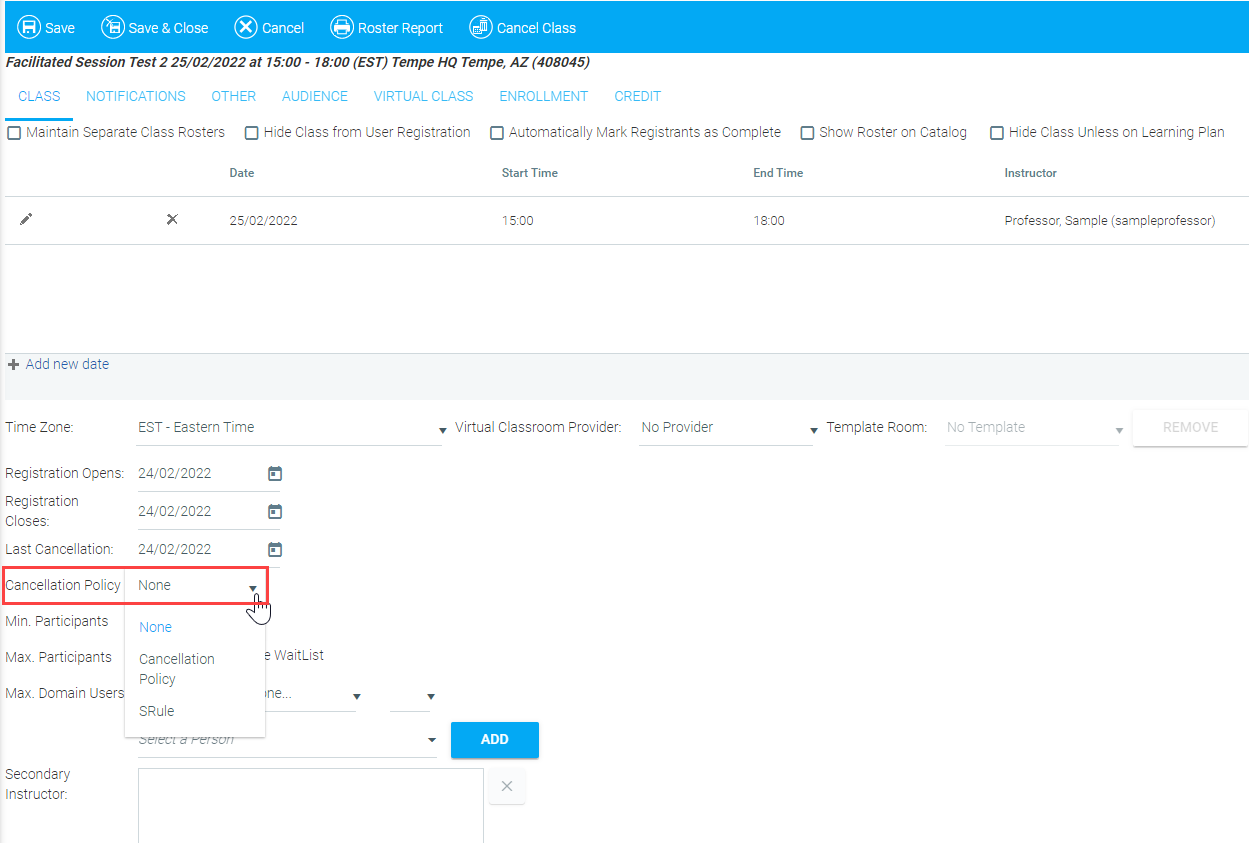This screenshot has width=1249, height=843.
Task: Open Virtual Classroom Provider dropdown
Action: 813,430
